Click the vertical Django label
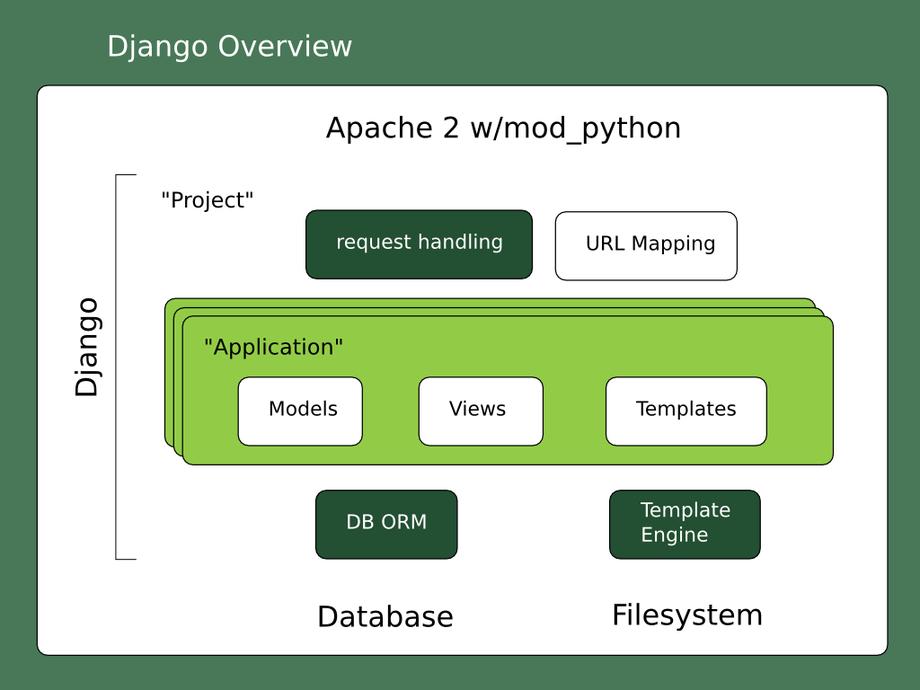The width and height of the screenshot is (920, 690). pyautogui.click(x=87, y=347)
